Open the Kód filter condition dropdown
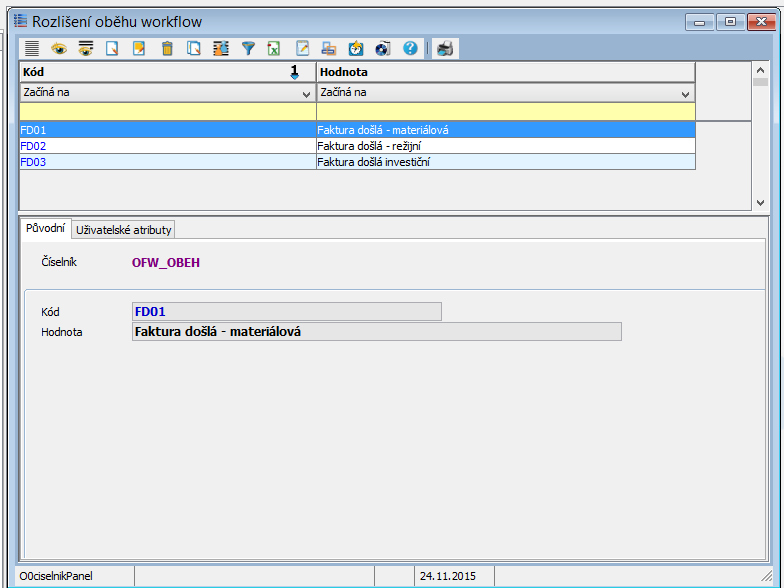Screen dimensions: 784x588 coord(306,93)
